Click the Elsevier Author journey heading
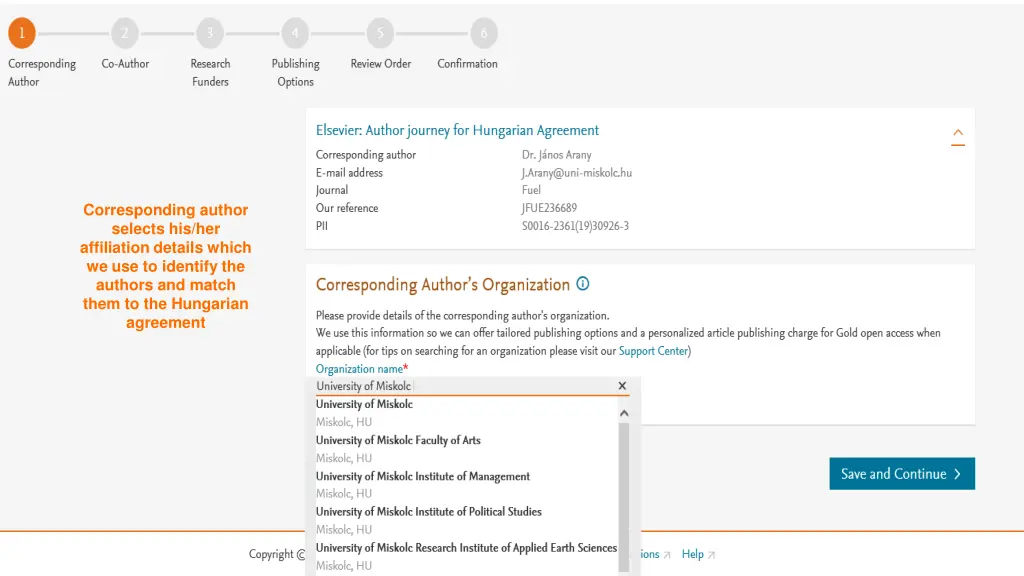The width and height of the screenshot is (1024, 576). pos(457,130)
